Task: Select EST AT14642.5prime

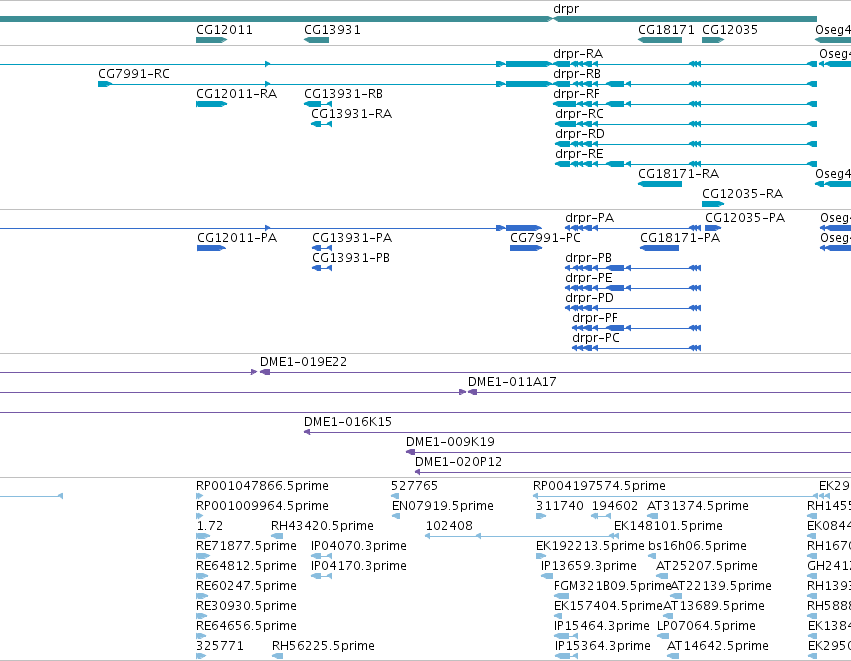Action: click(x=717, y=646)
